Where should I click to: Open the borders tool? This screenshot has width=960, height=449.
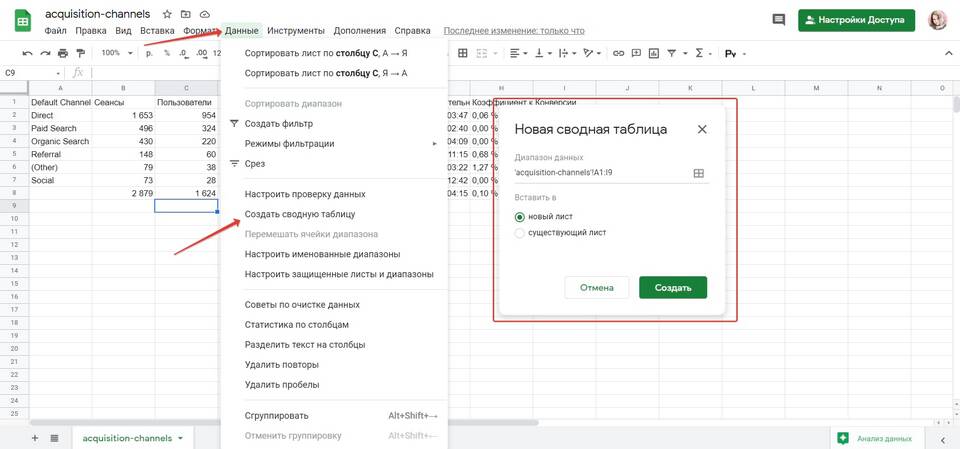pos(463,53)
